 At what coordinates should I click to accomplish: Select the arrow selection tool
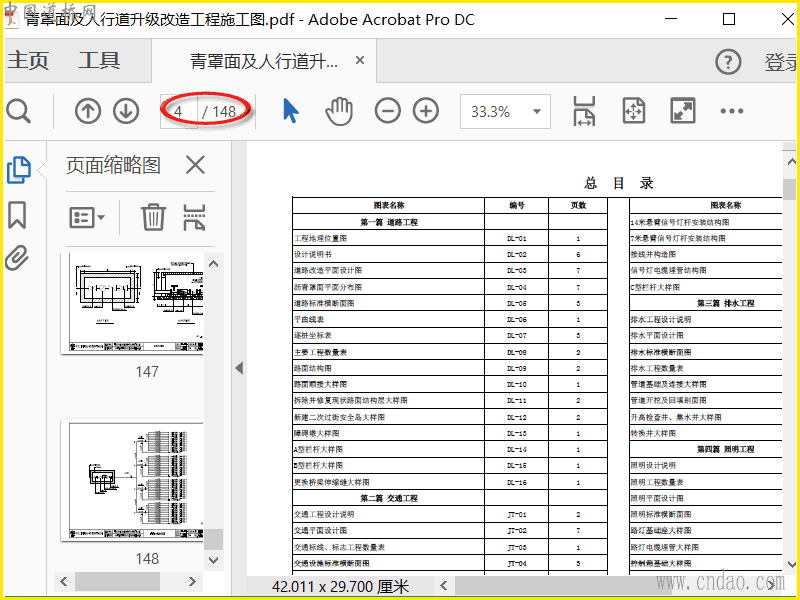(x=290, y=111)
